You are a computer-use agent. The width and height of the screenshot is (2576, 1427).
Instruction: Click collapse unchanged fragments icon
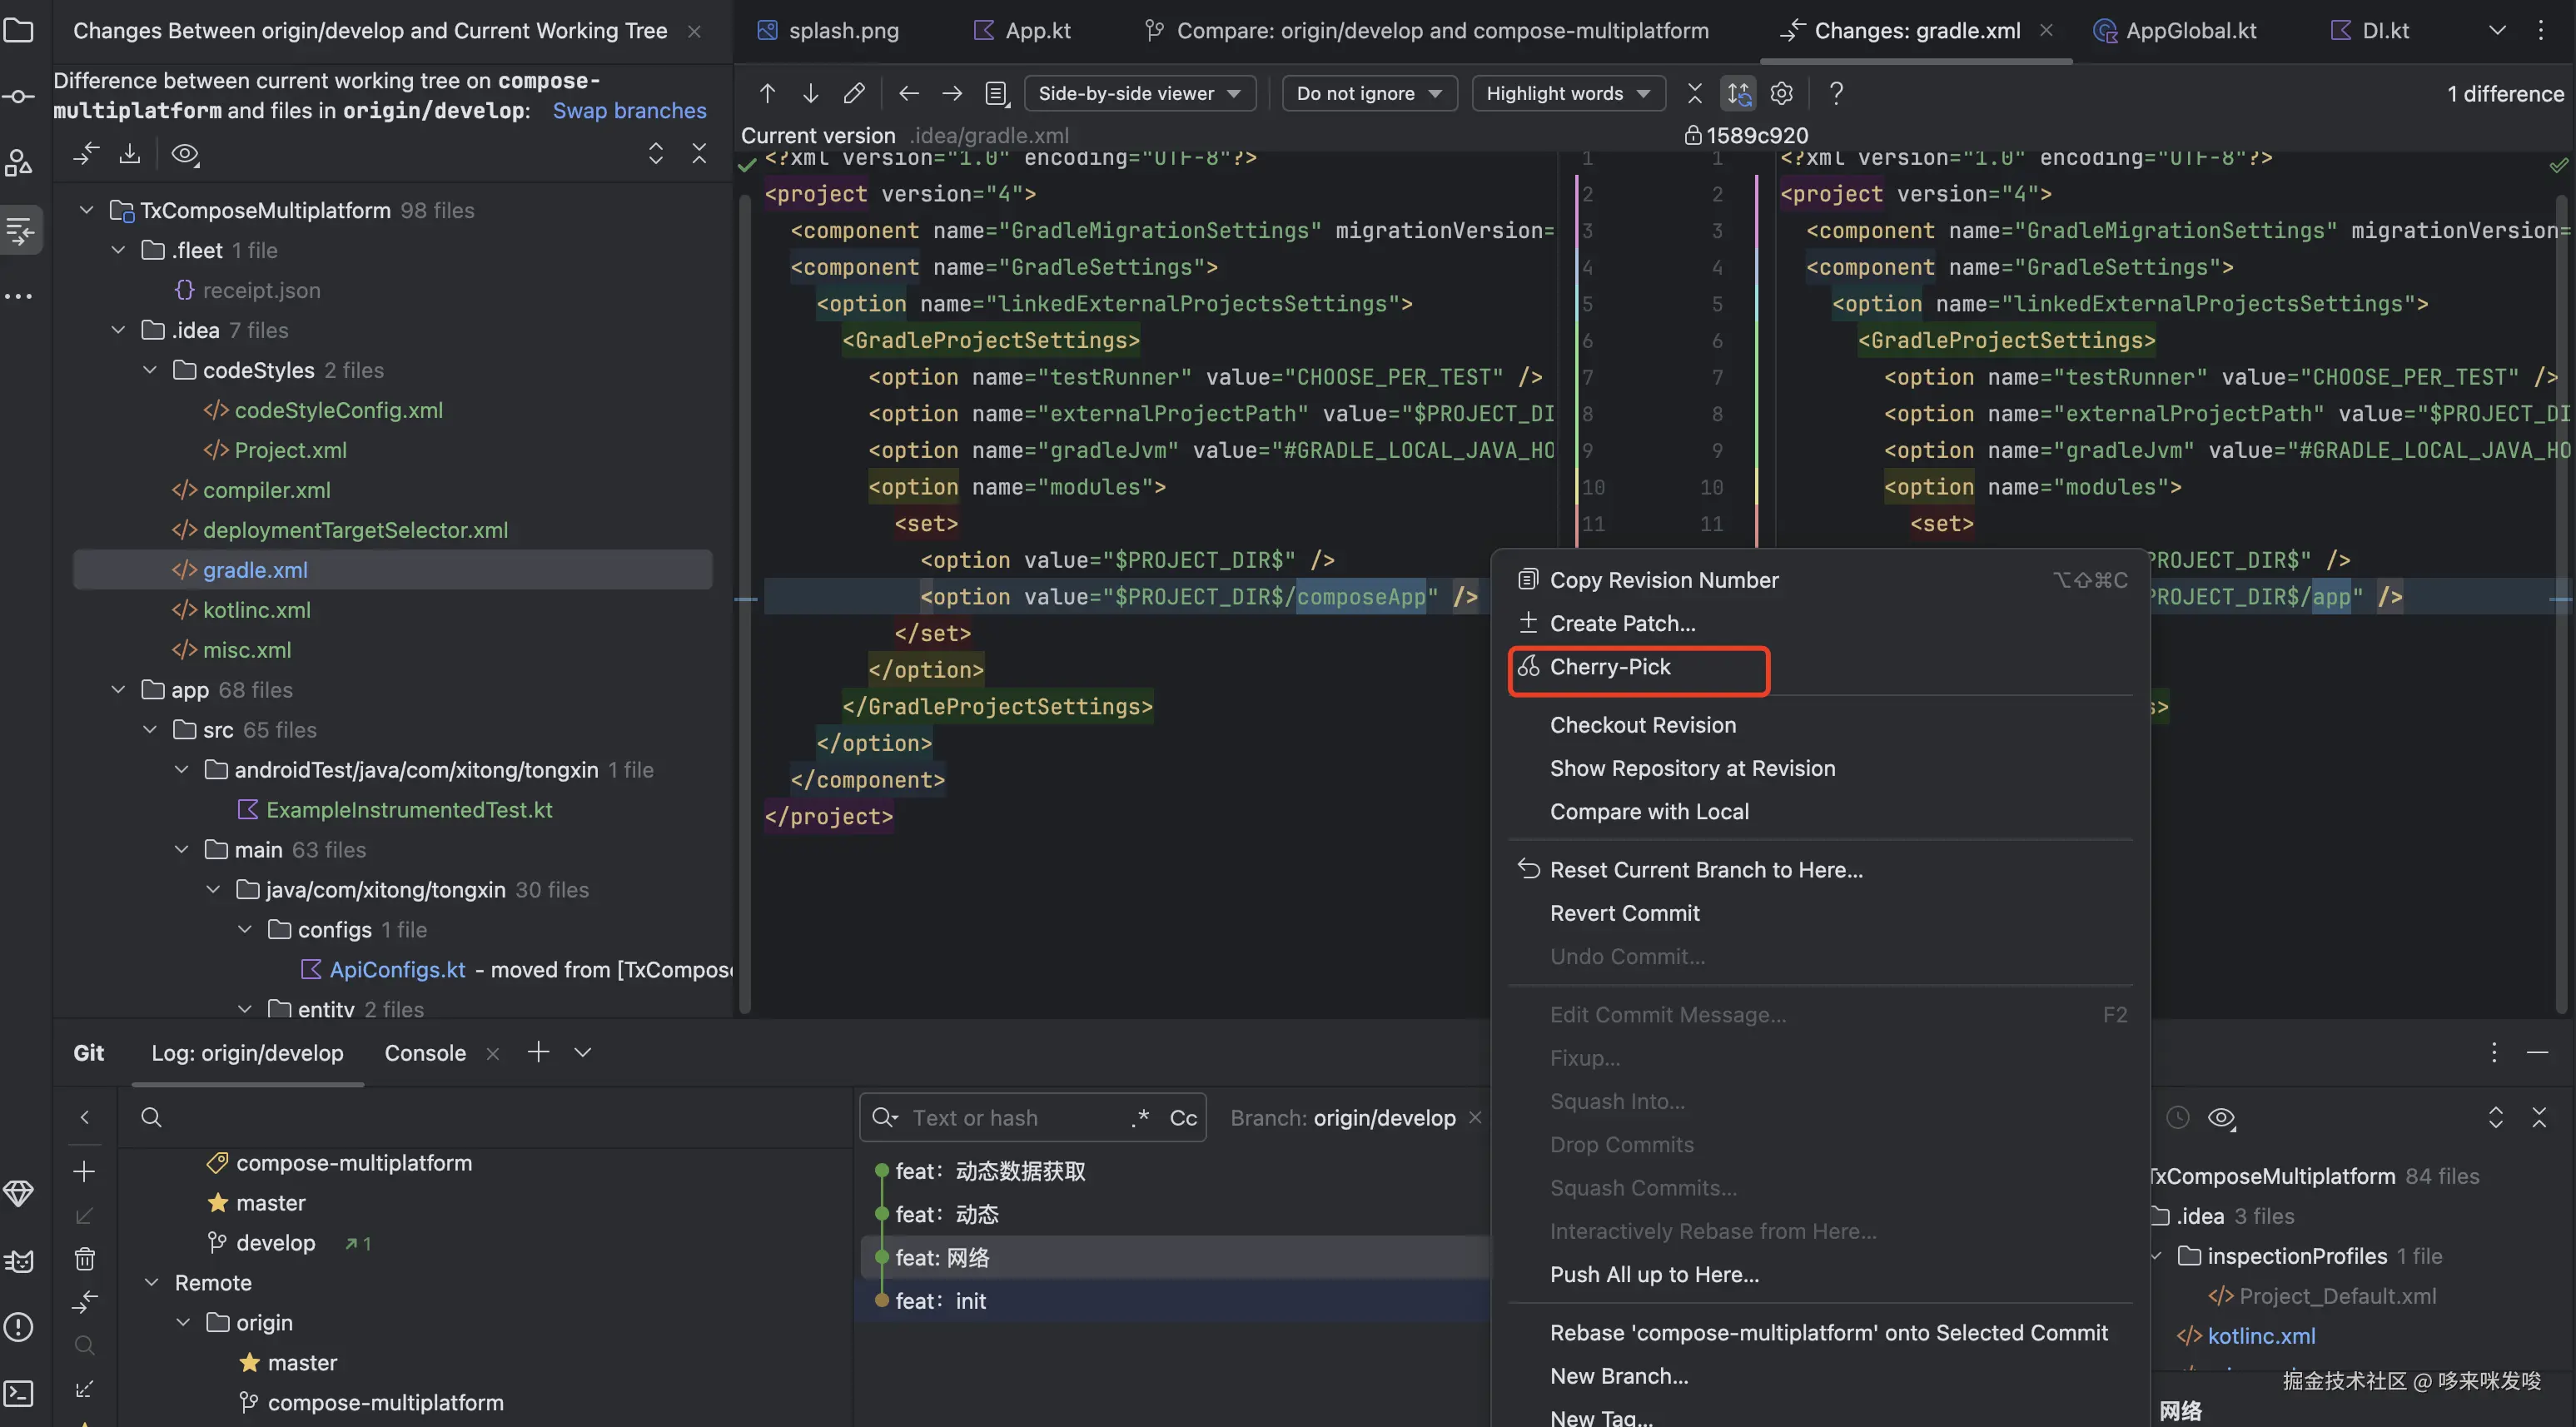click(x=1694, y=94)
